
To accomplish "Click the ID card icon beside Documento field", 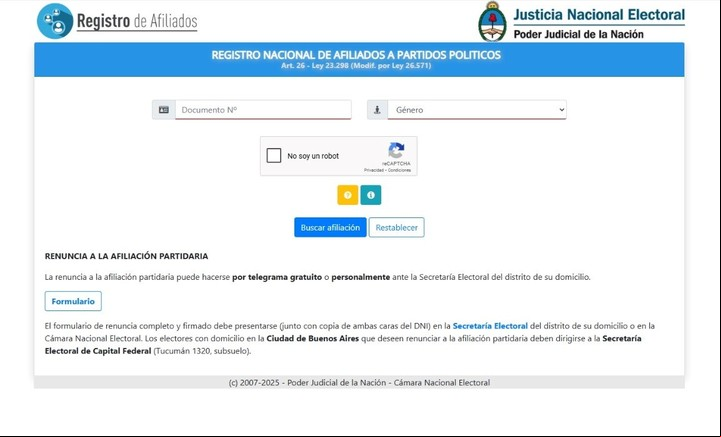I will 164,110.
